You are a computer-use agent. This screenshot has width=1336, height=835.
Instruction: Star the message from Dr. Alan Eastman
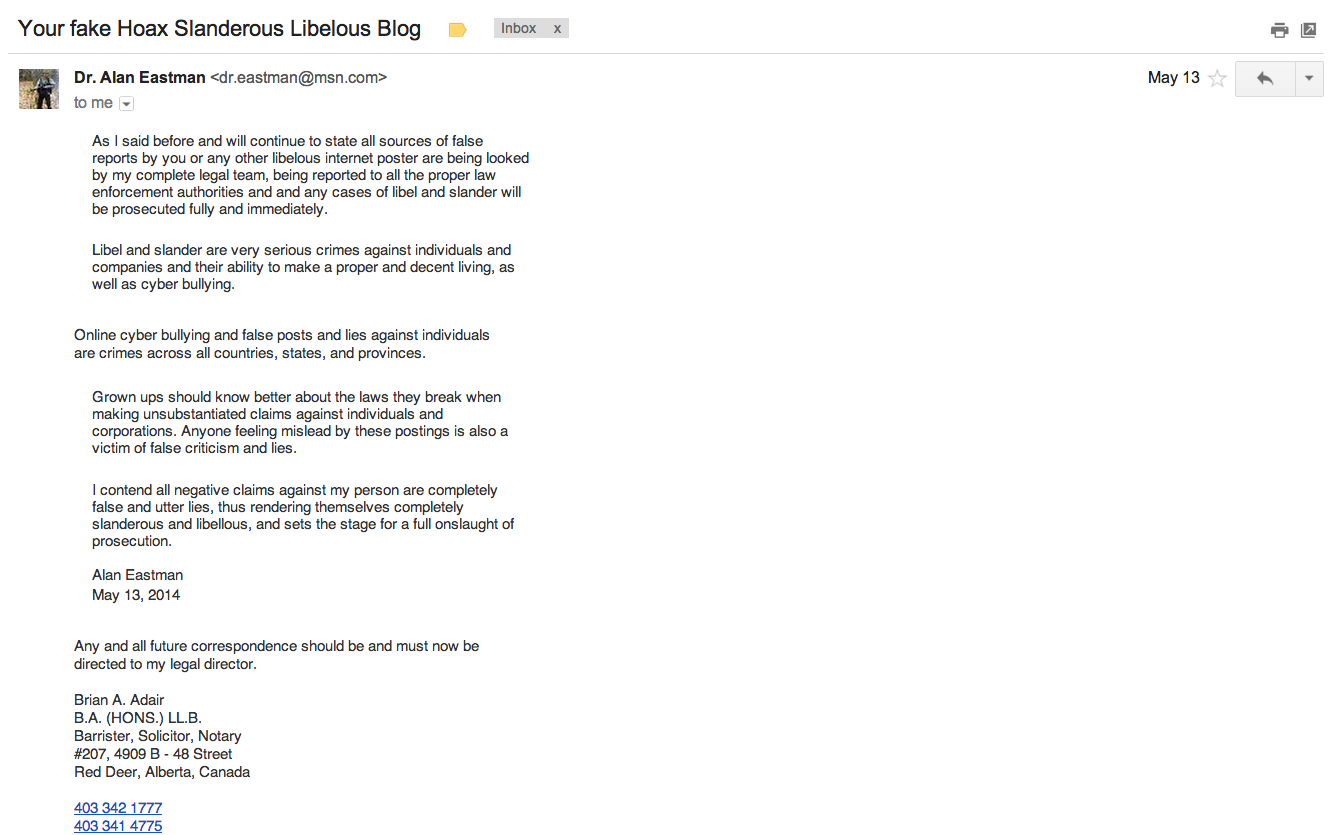pyautogui.click(x=1217, y=79)
